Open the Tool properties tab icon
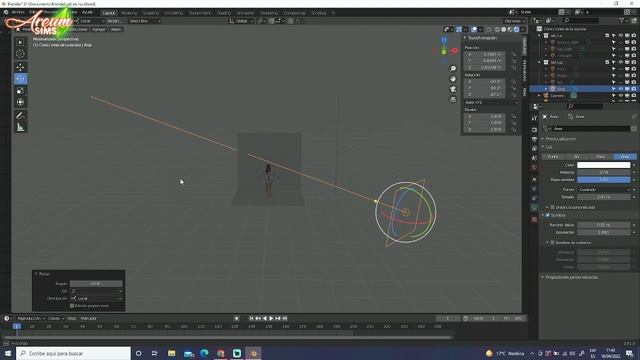Screen dimensions: 640x360 click(x=534, y=118)
